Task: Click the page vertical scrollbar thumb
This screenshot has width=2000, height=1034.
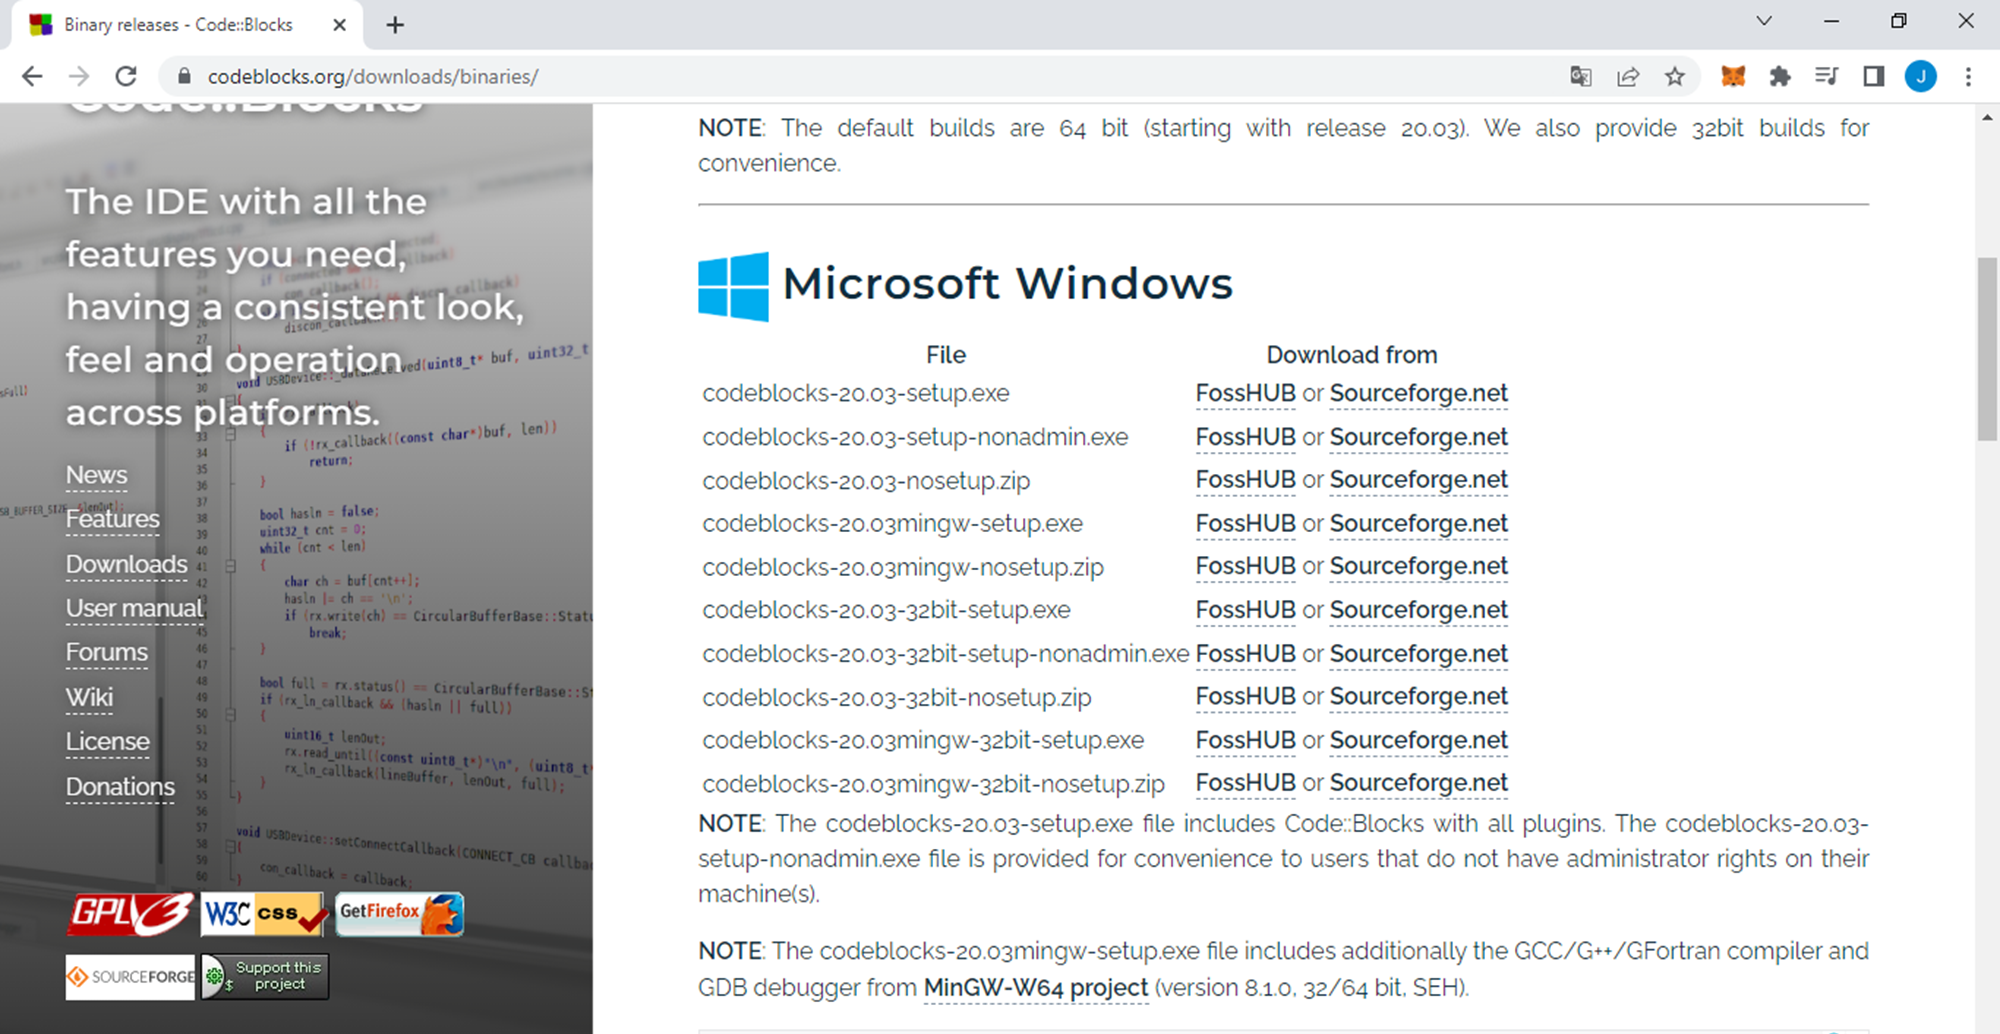Action: (1987, 349)
